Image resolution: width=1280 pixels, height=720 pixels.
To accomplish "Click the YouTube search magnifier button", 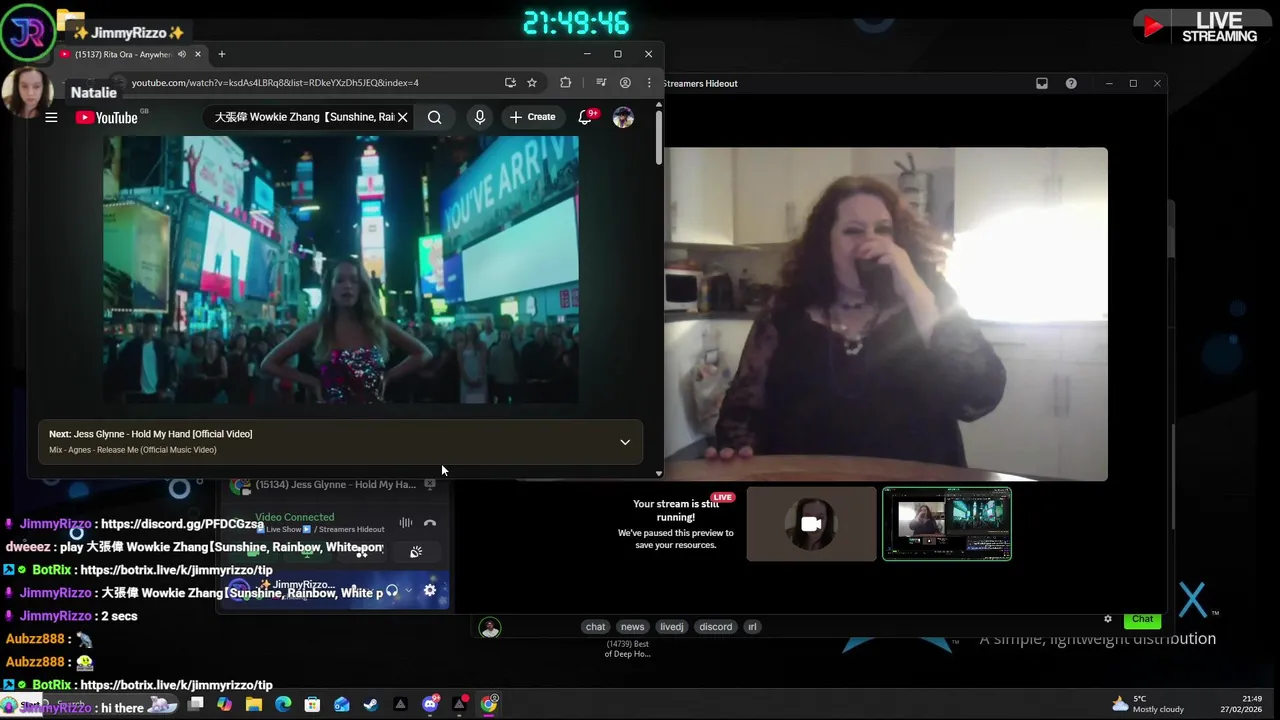I will [434, 117].
